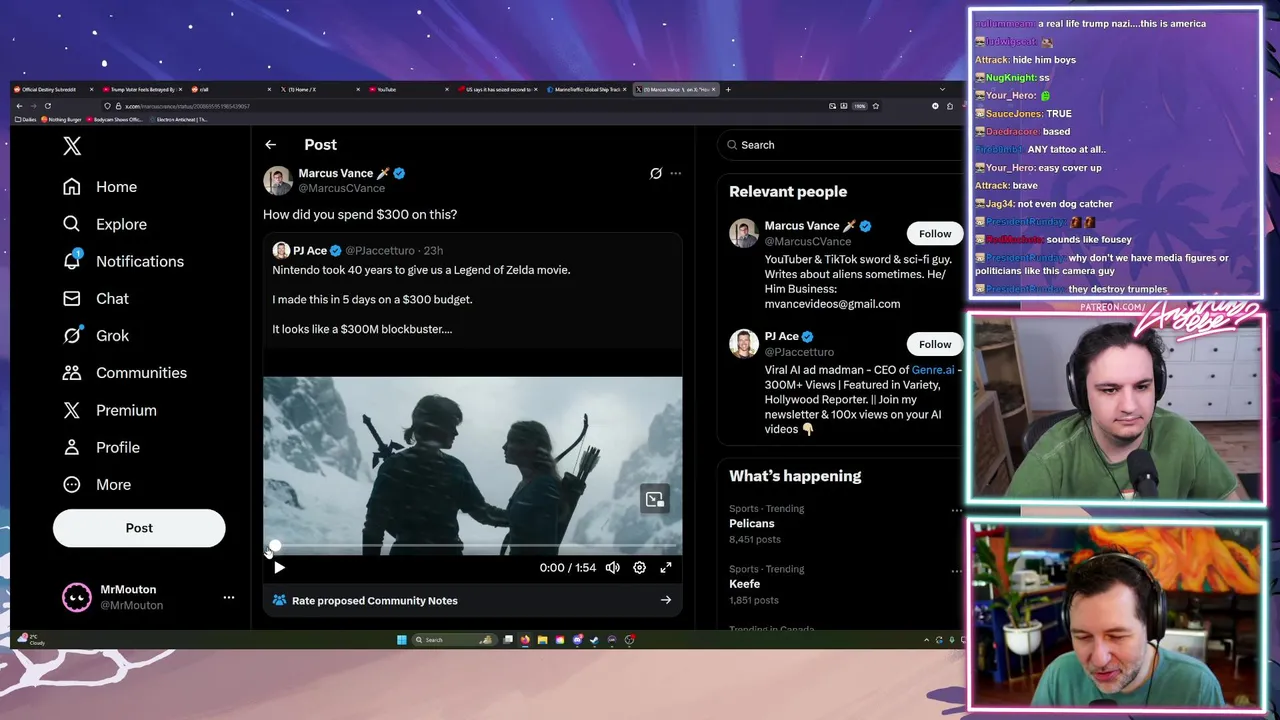
Task: Open video settings gear
Action: point(639,567)
